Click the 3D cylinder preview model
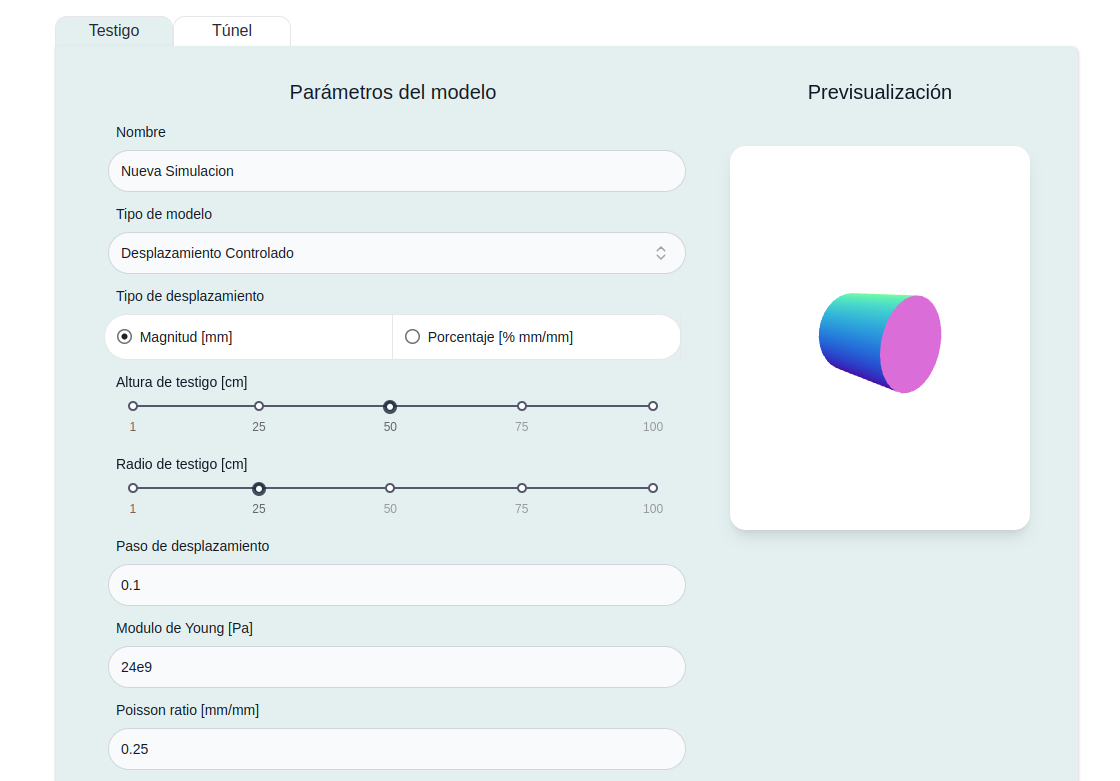Viewport: 1120px width, 781px height. coord(879,342)
